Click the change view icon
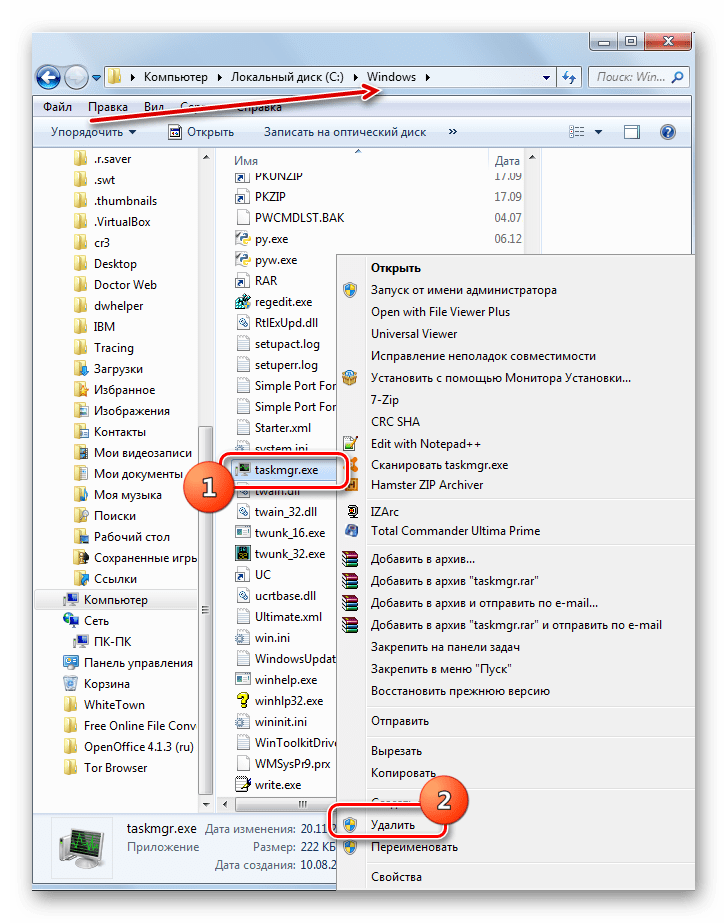The height and width of the screenshot is (923, 727). click(x=577, y=132)
